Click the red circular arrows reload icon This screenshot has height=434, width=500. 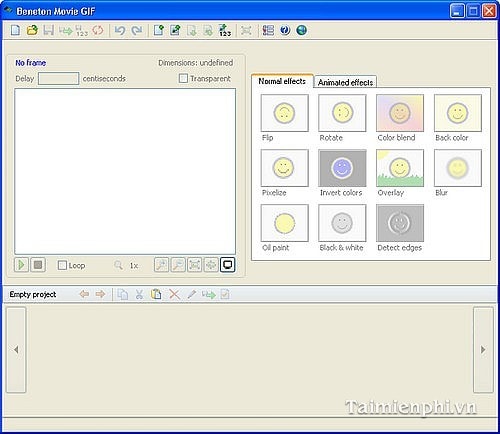click(x=98, y=30)
